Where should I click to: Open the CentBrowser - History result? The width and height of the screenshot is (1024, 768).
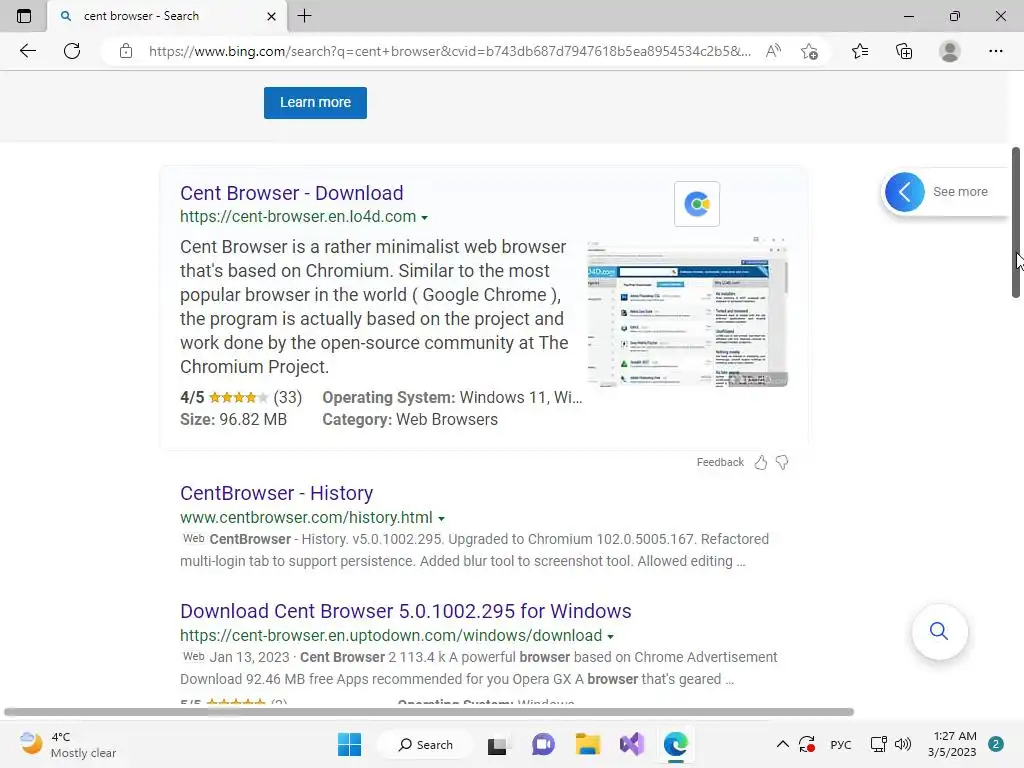(x=276, y=493)
